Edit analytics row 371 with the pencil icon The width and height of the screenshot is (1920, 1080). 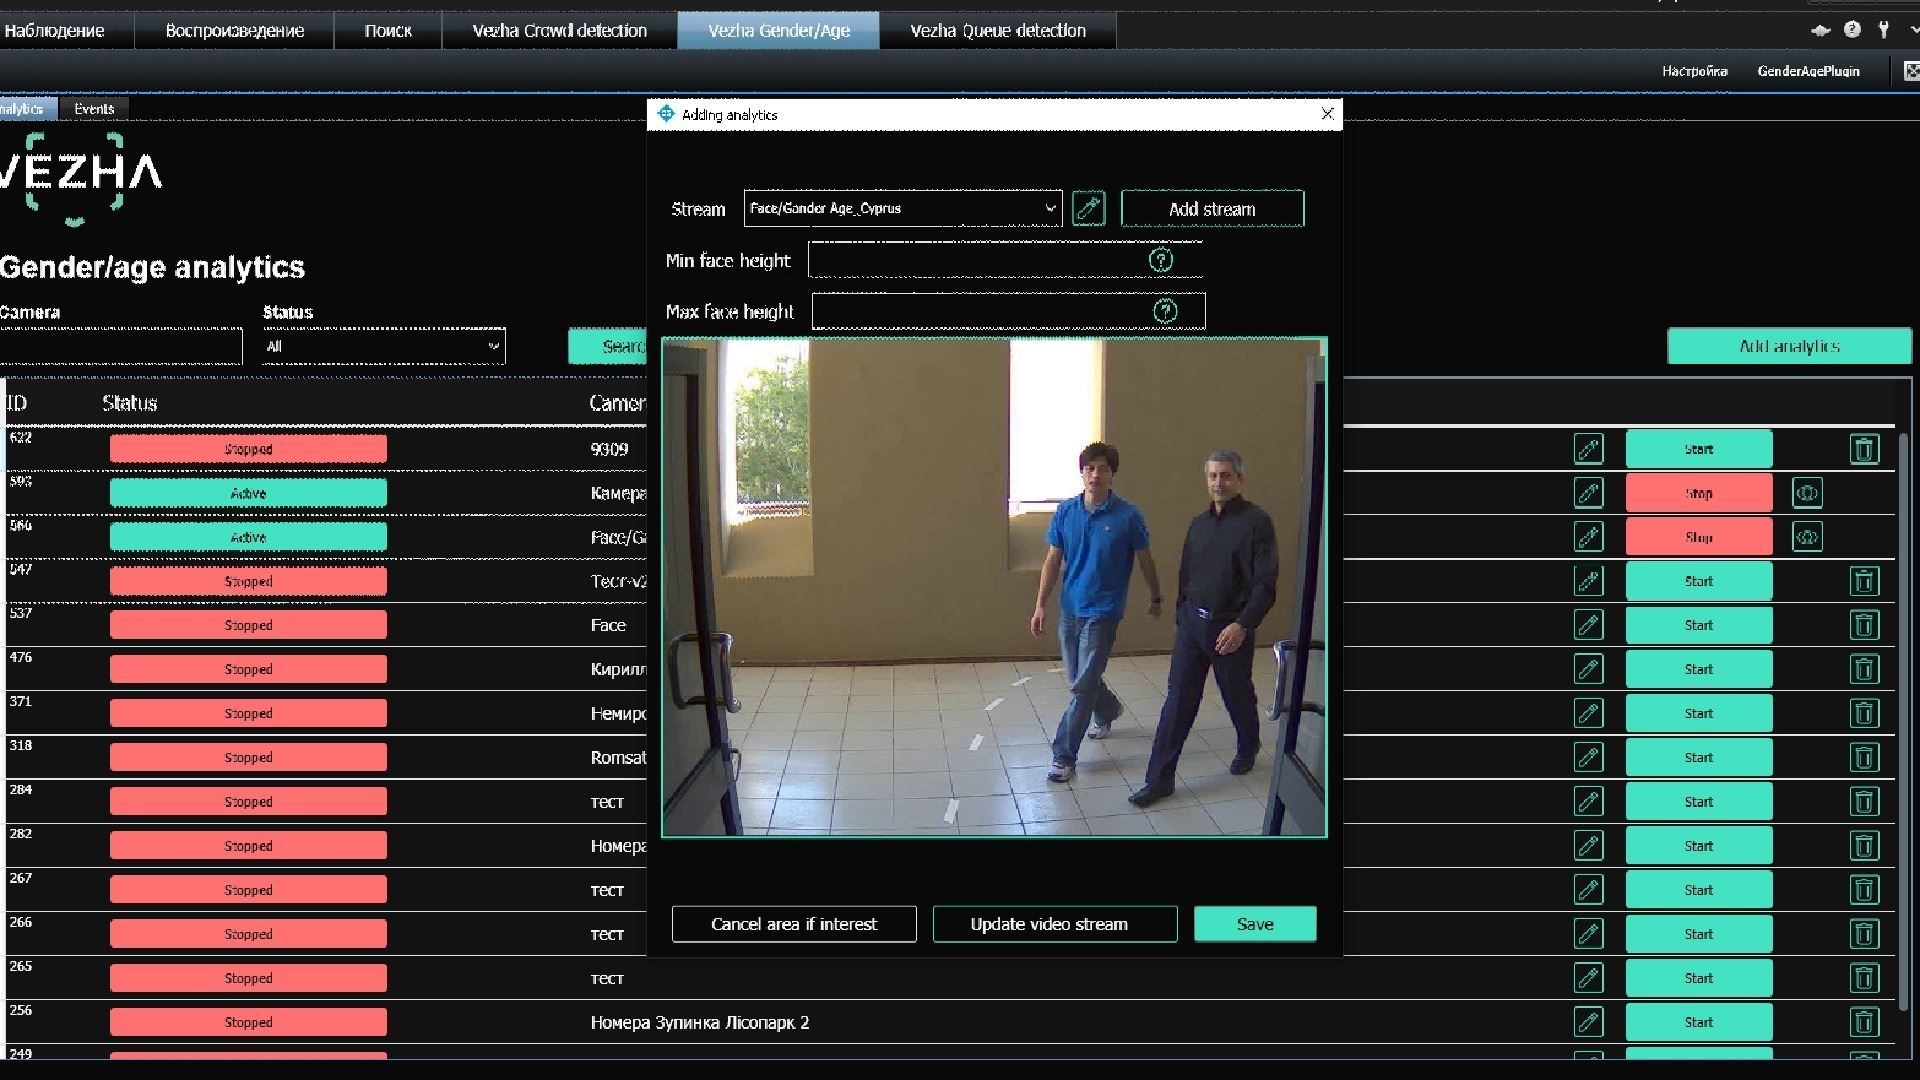pyautogui.click(x=1588, y=713)
